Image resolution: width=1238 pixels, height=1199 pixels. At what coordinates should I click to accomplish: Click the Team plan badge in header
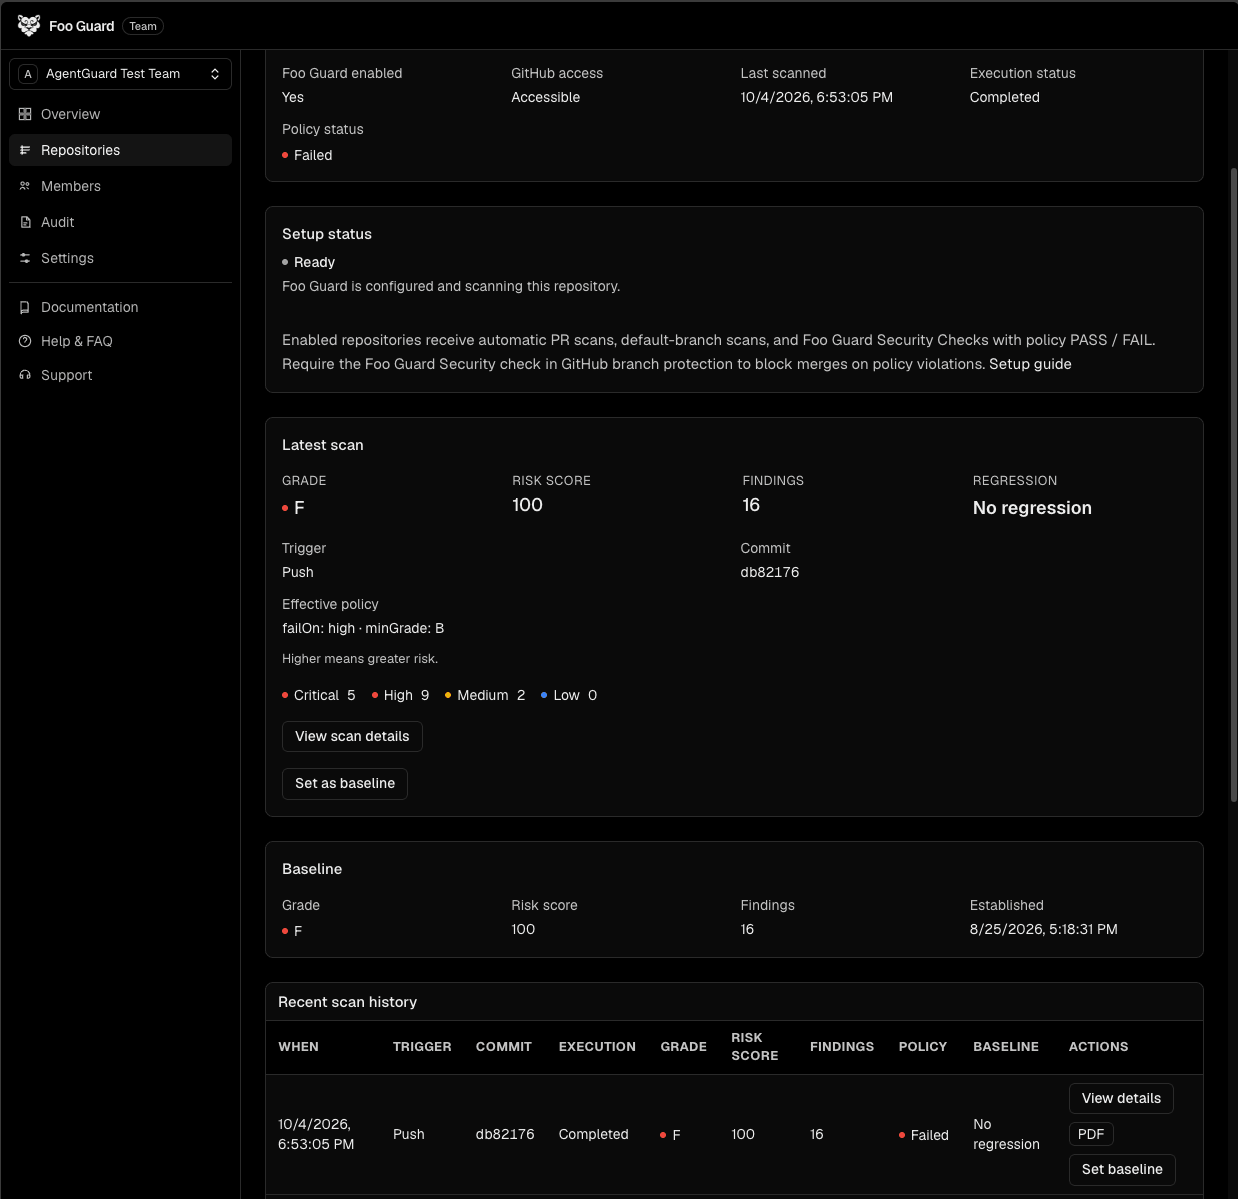[143, 26]
